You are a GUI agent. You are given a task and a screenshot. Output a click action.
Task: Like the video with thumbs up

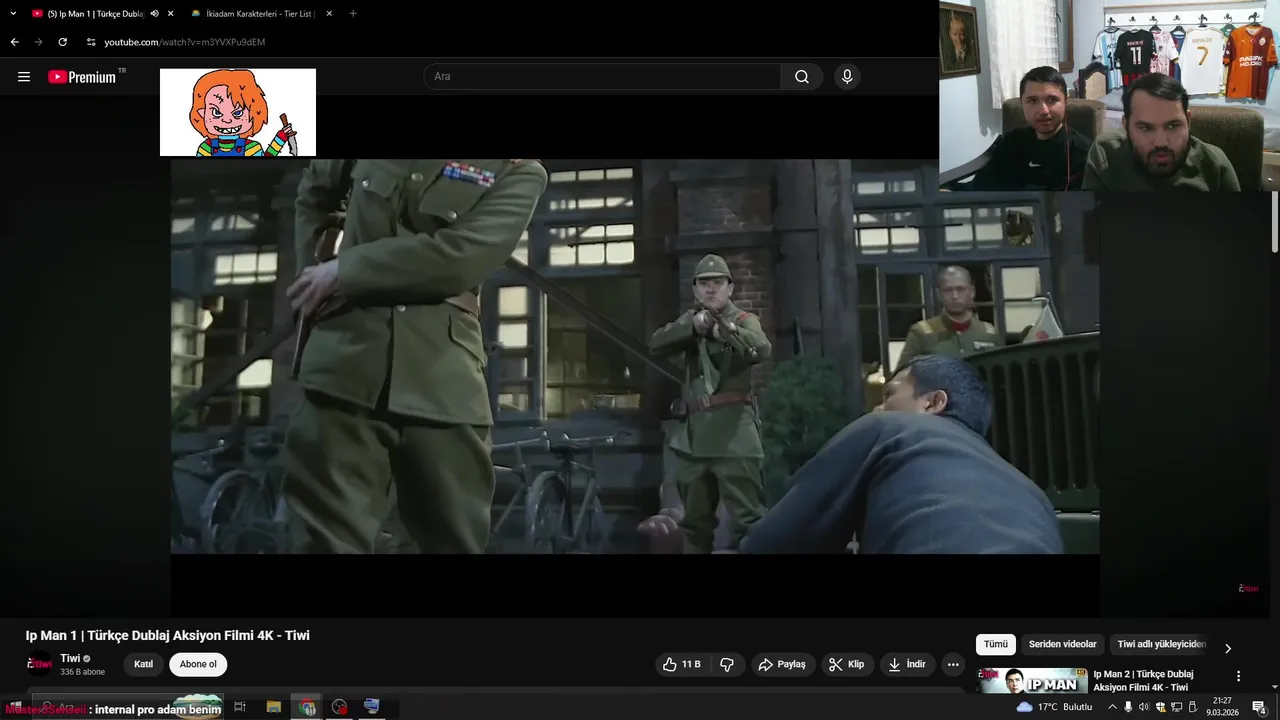[682, 664]
